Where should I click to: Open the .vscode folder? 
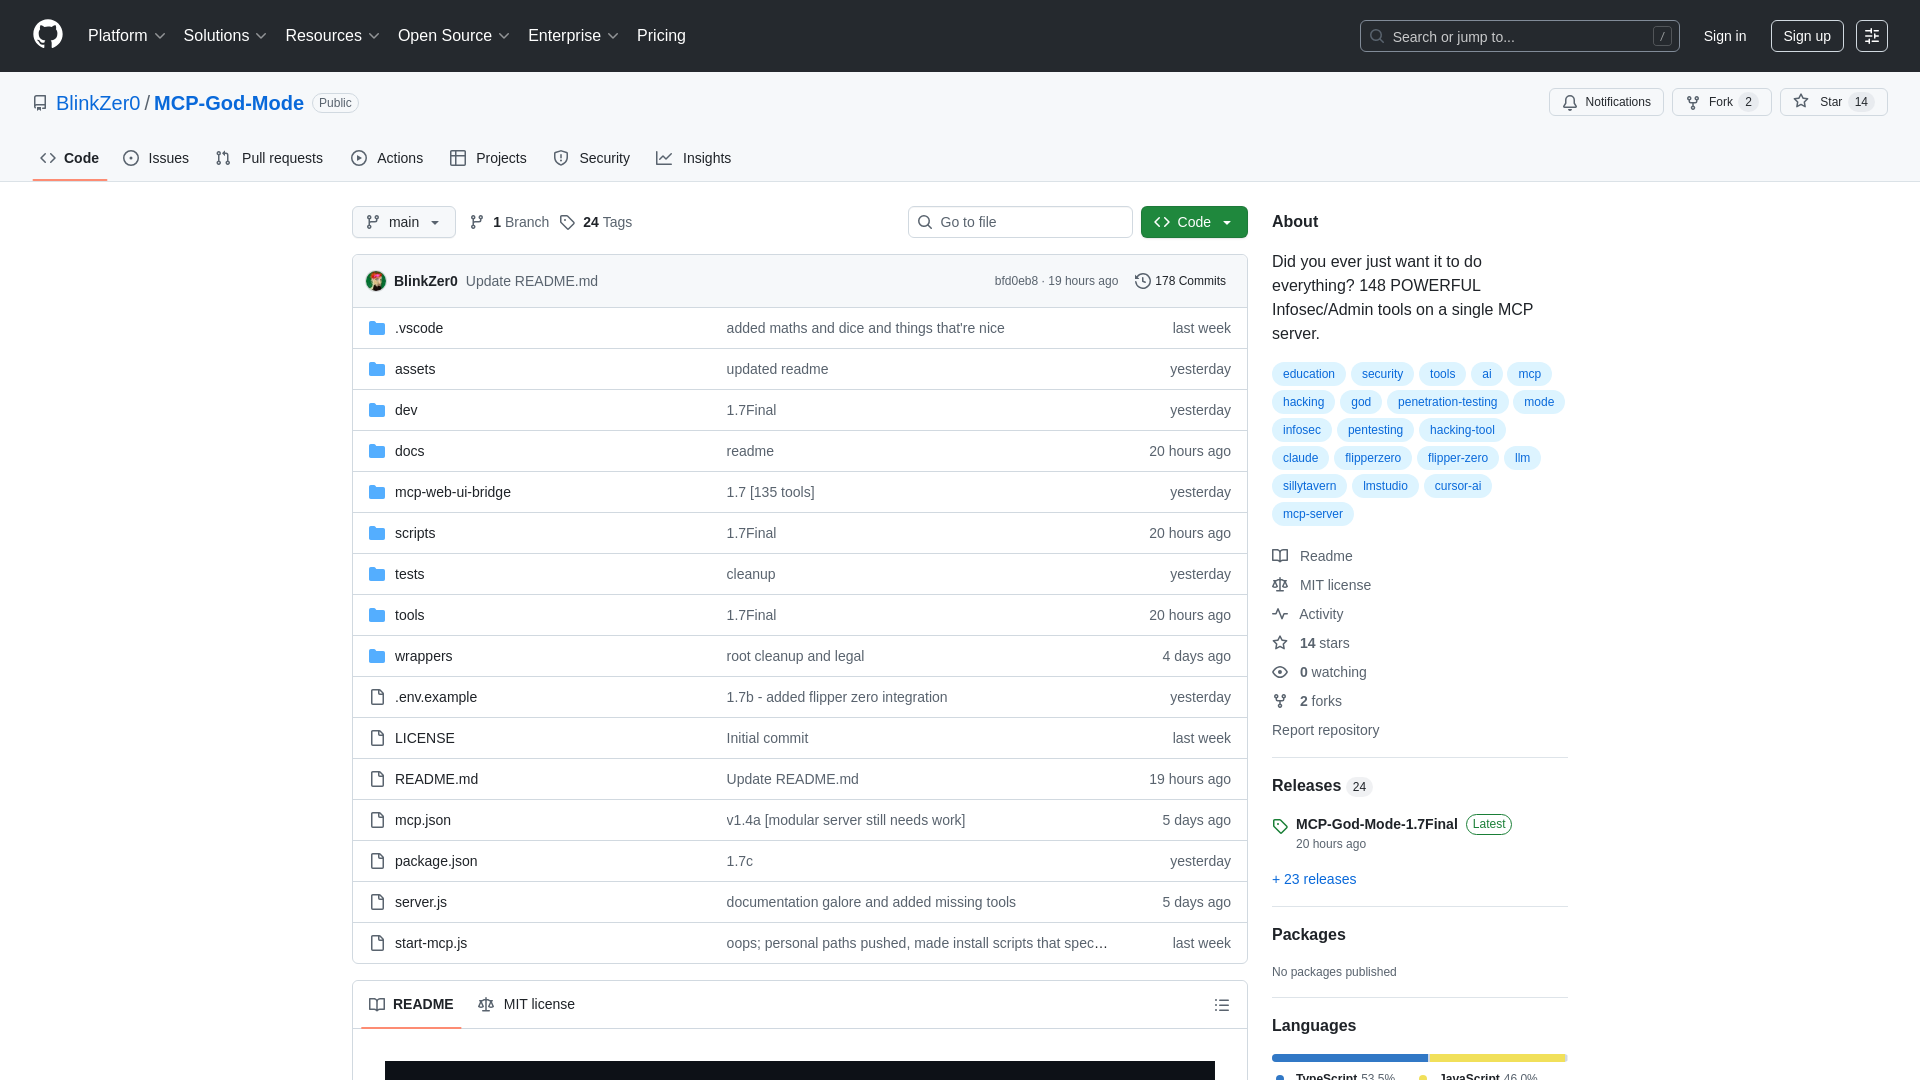tap(419, 328)
